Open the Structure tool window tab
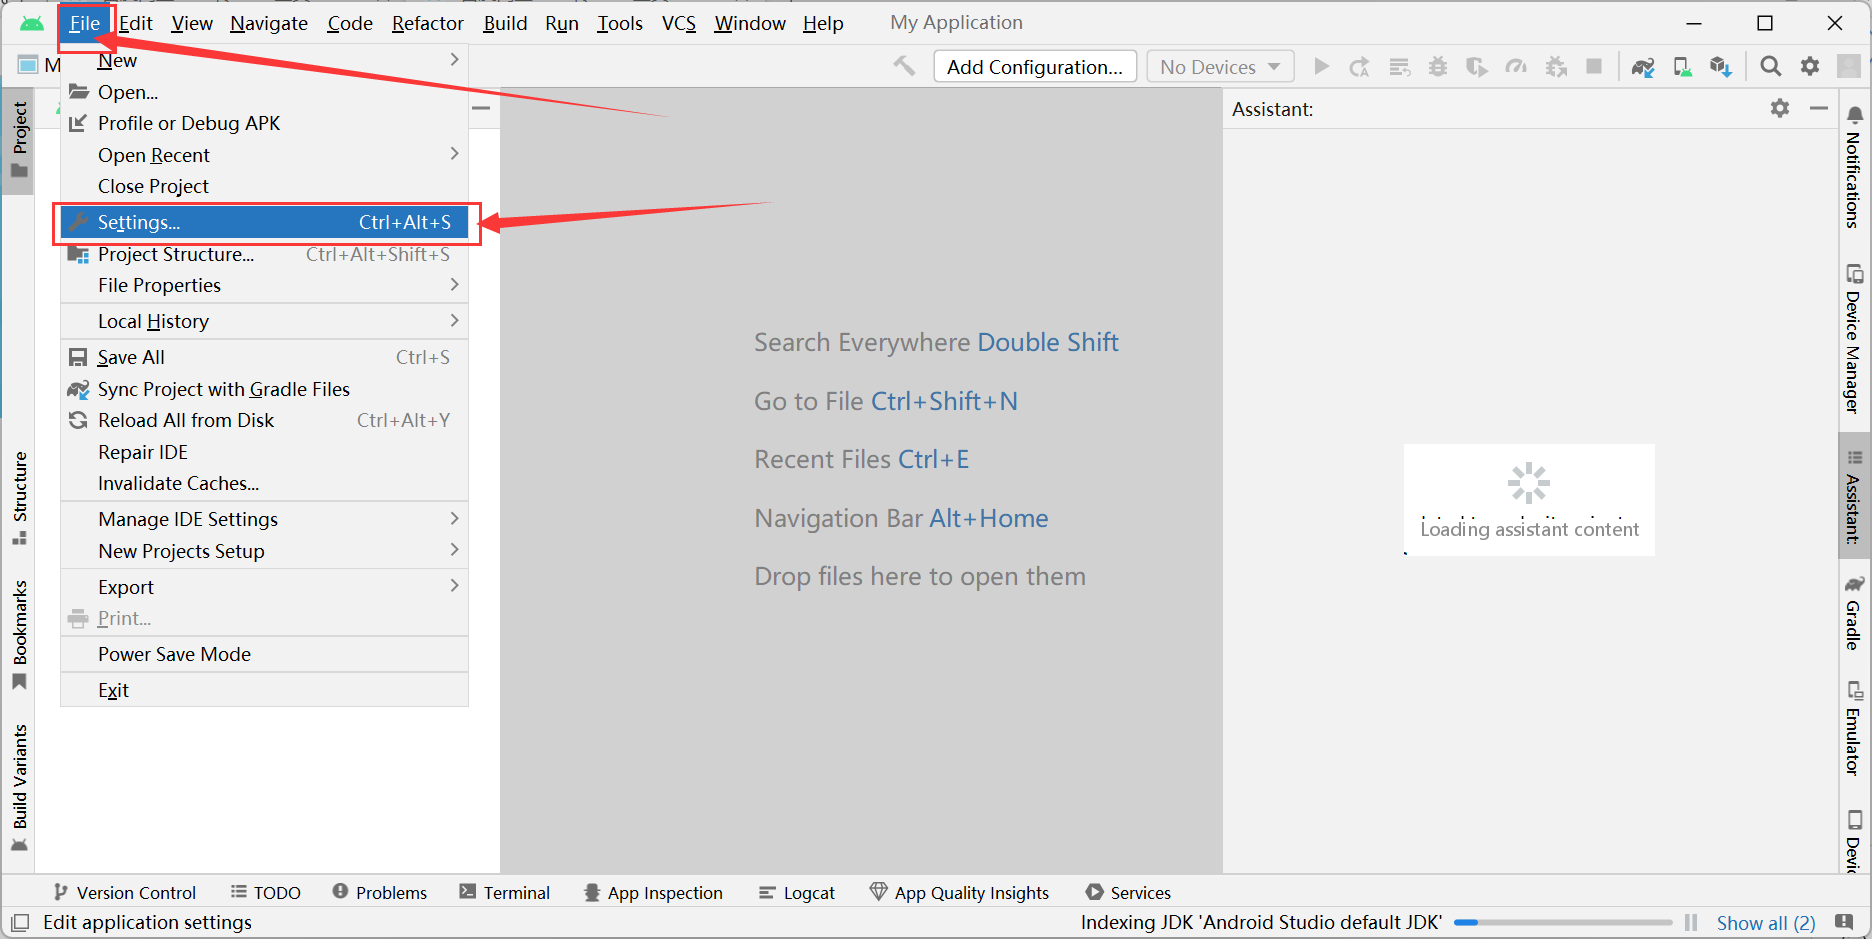Viewport: 1872px width, 939px height. [19, 497]
